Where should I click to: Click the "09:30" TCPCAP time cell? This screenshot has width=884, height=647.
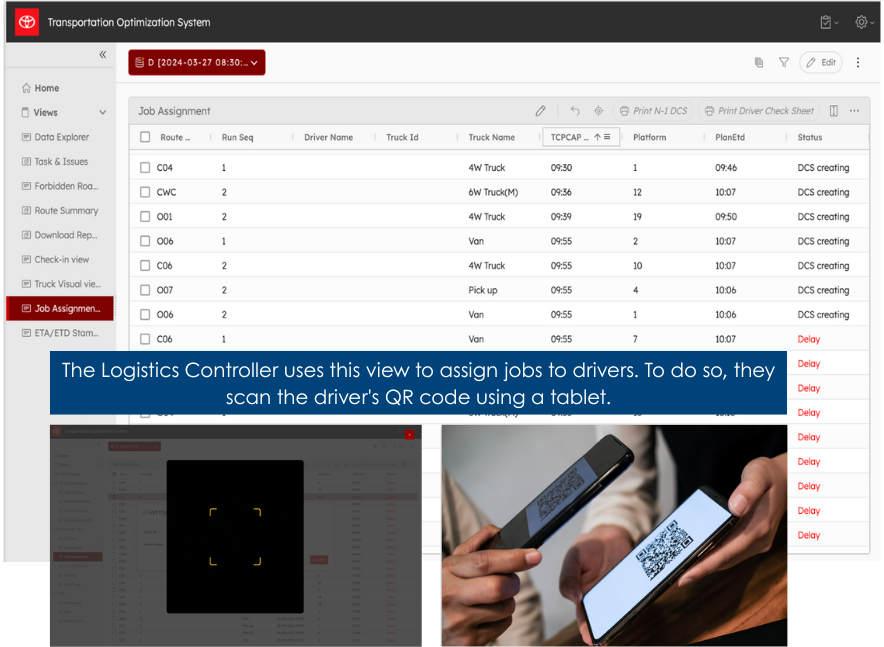pos(561,167)
